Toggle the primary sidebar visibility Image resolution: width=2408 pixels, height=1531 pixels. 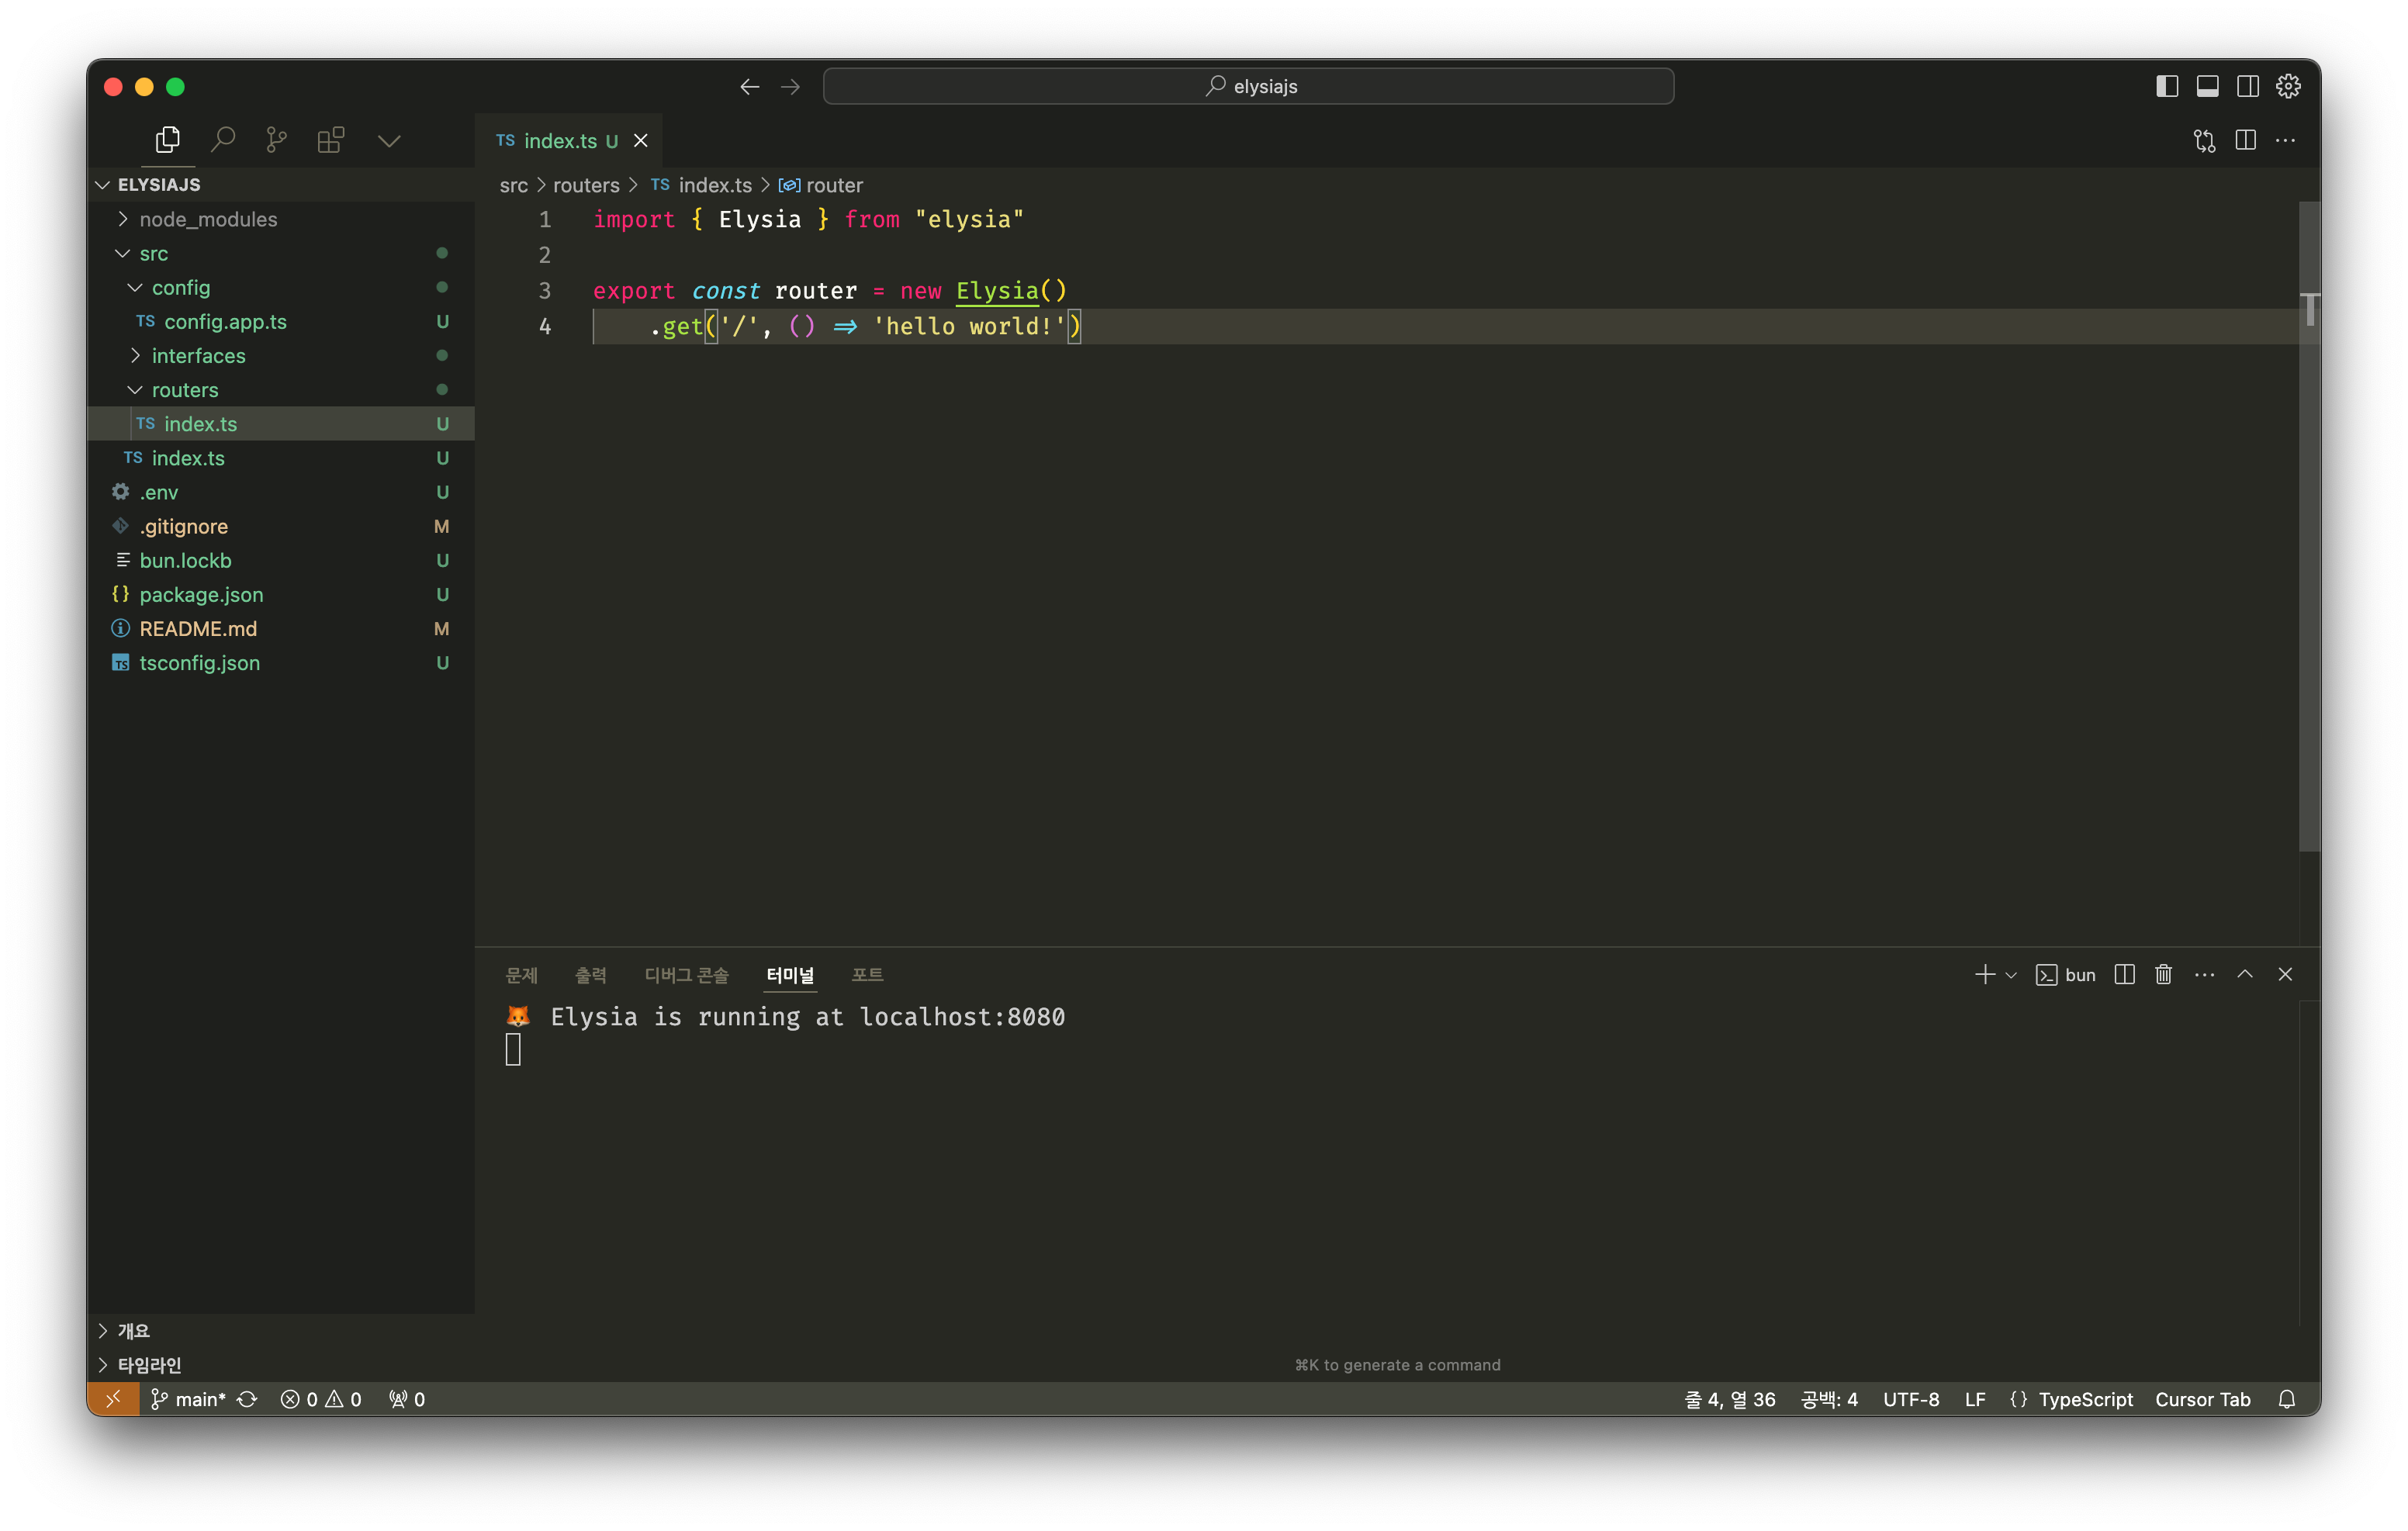pos(2167,86)
